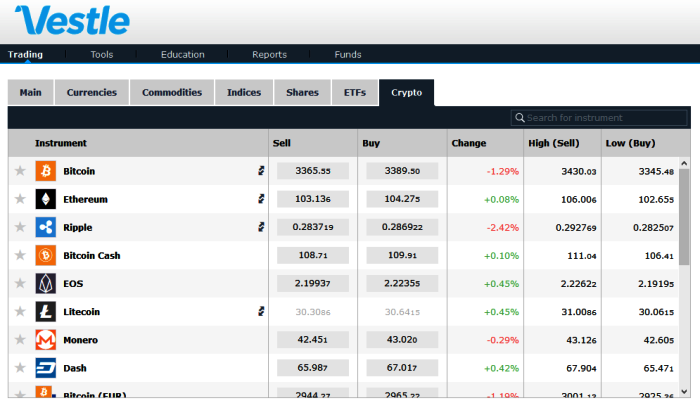
Task: Click Dash Sell price 65.987
Action: pos(312,368)
